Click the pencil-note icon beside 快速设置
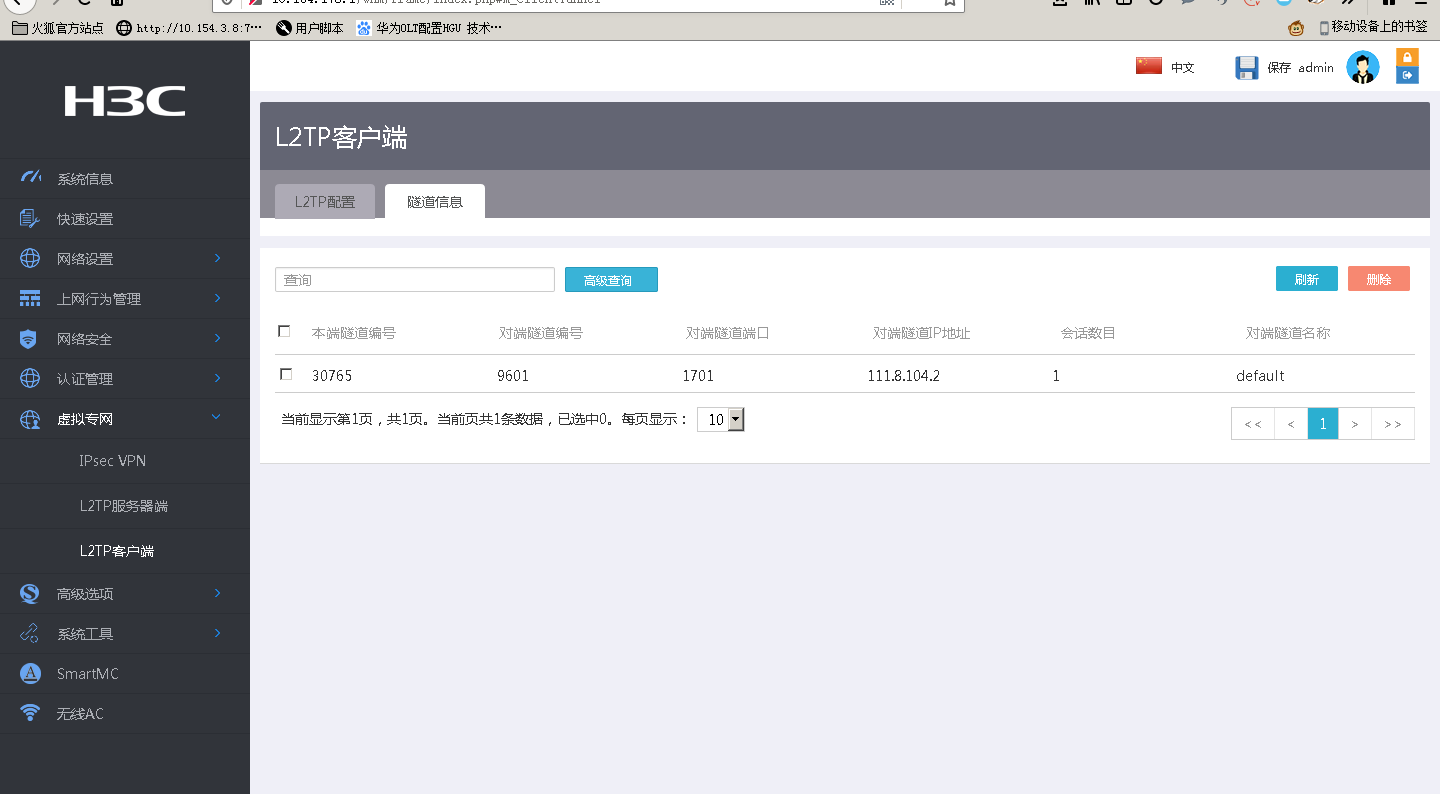The height and width of the screenshot is (794, 1440). pyautogui.click(x=30, y=218)
